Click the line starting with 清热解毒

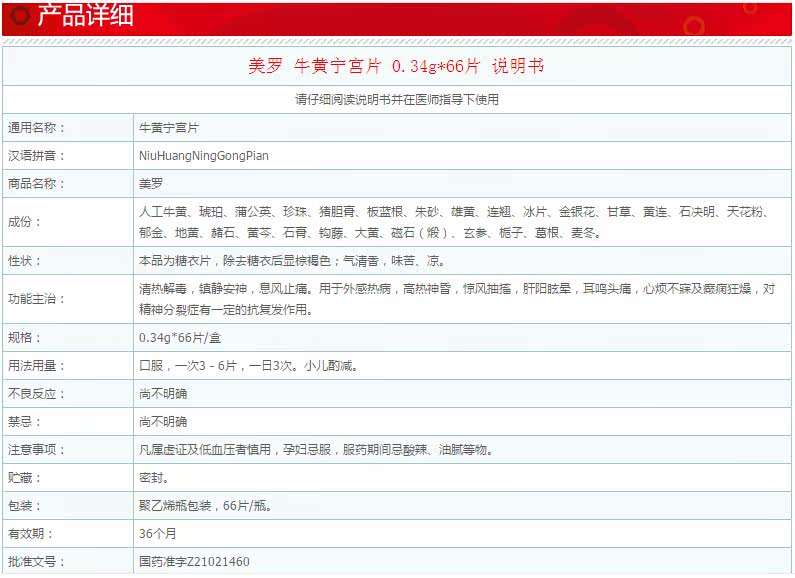click(457, 288)
